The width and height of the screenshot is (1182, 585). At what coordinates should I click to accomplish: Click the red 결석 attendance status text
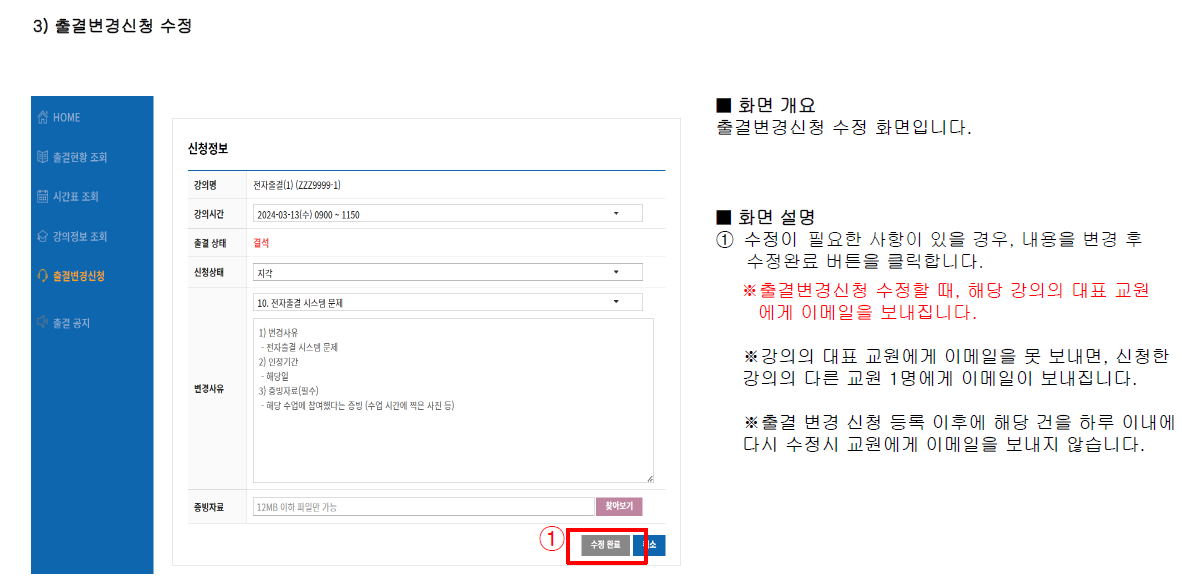[262, 243]
